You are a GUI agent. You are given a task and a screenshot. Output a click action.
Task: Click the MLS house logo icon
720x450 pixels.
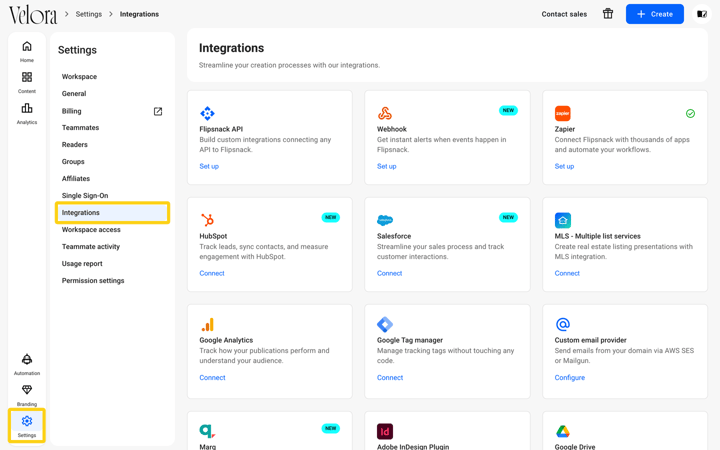coord(562,220)
